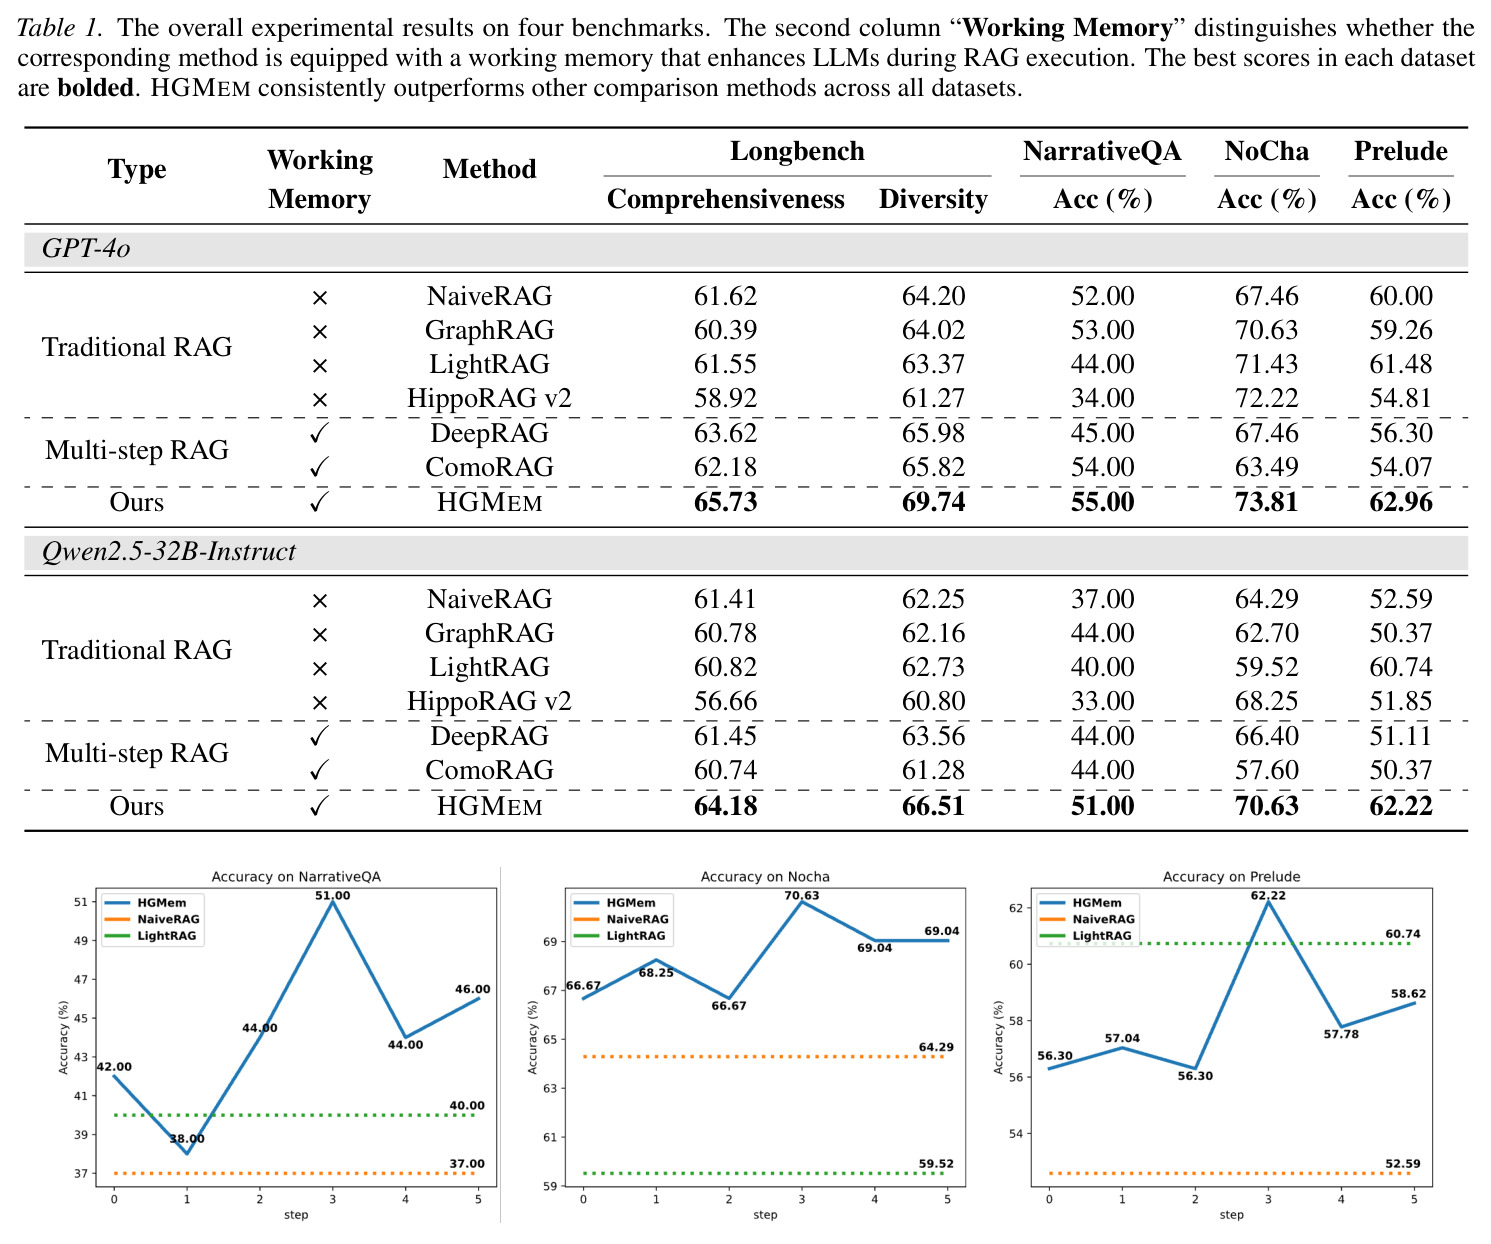Select the 'GPT-4o' section row label

click(86, 249)
